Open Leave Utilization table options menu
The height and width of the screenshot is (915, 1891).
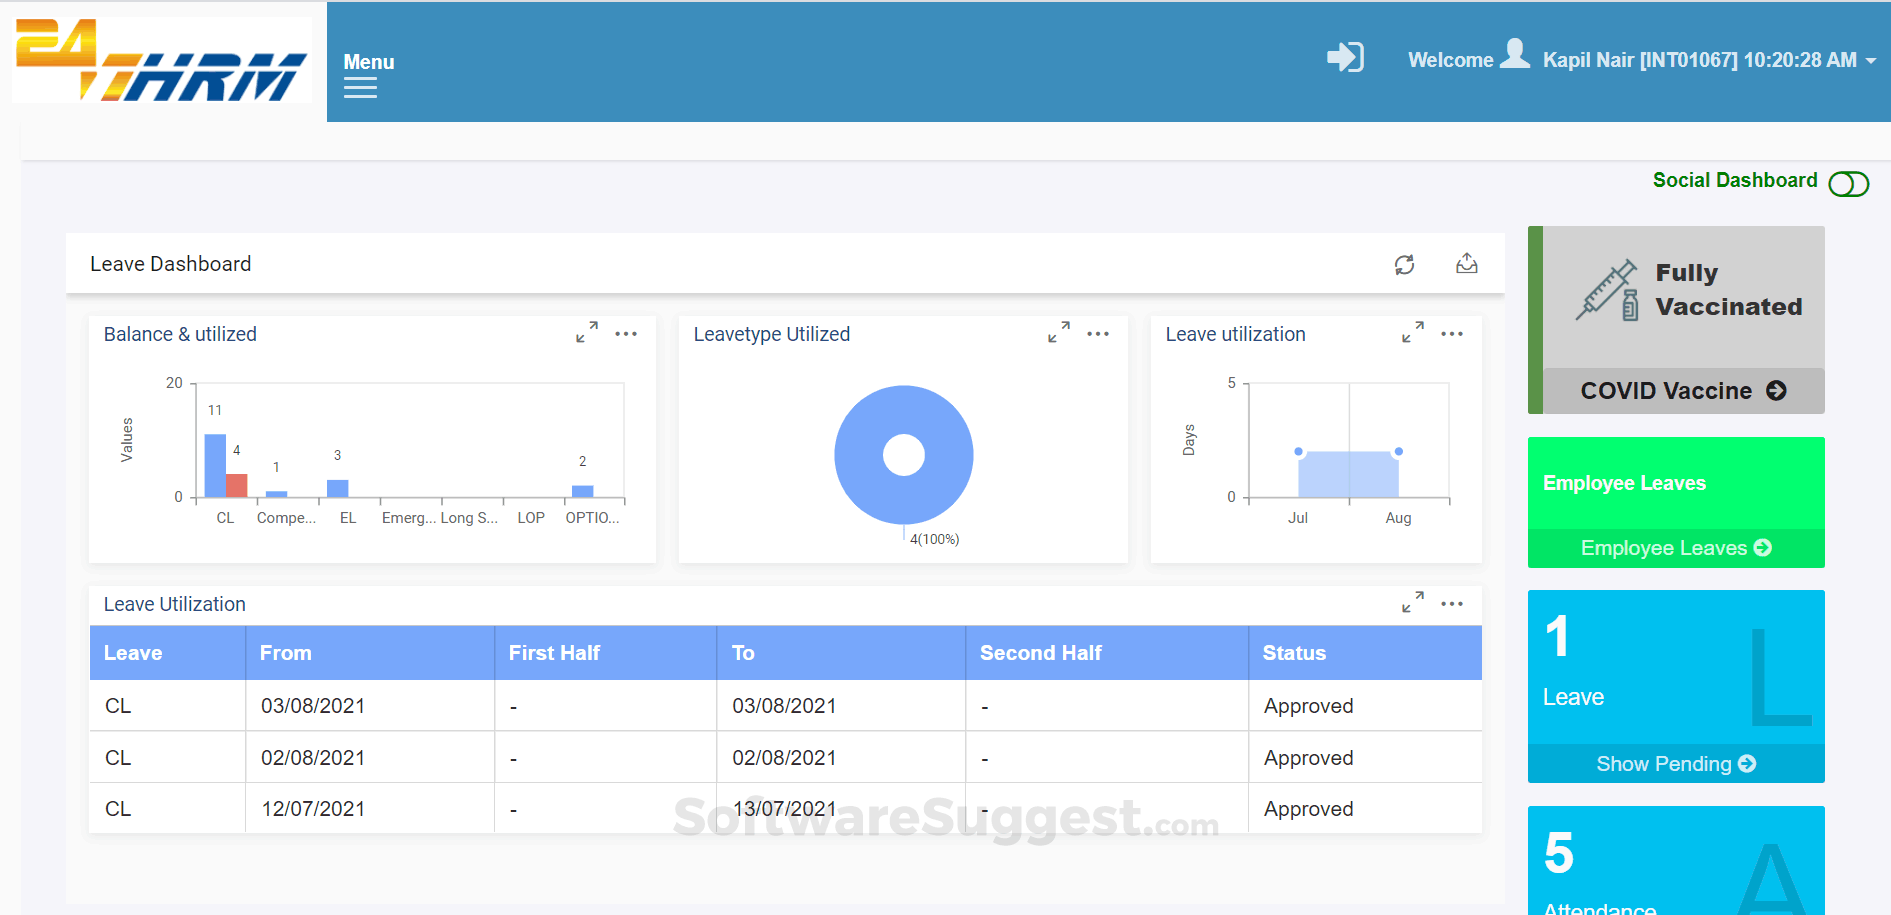(x=1452, y=604)
